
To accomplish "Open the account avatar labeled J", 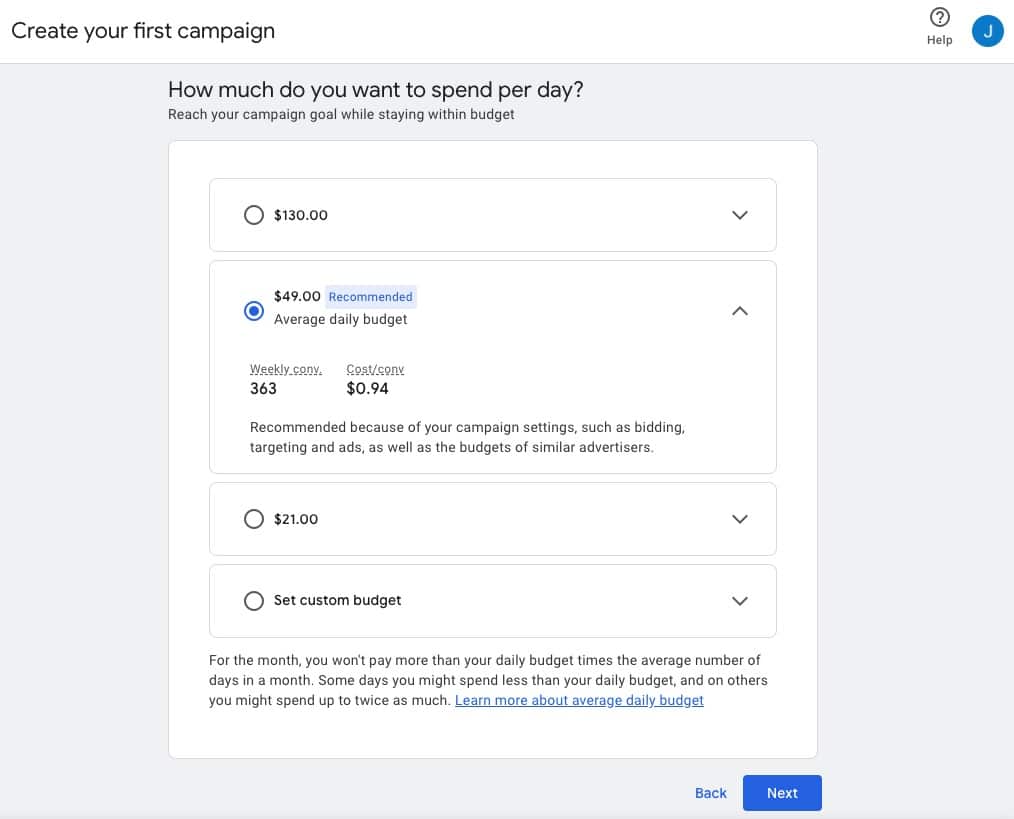I will click(x=988, y=31).
